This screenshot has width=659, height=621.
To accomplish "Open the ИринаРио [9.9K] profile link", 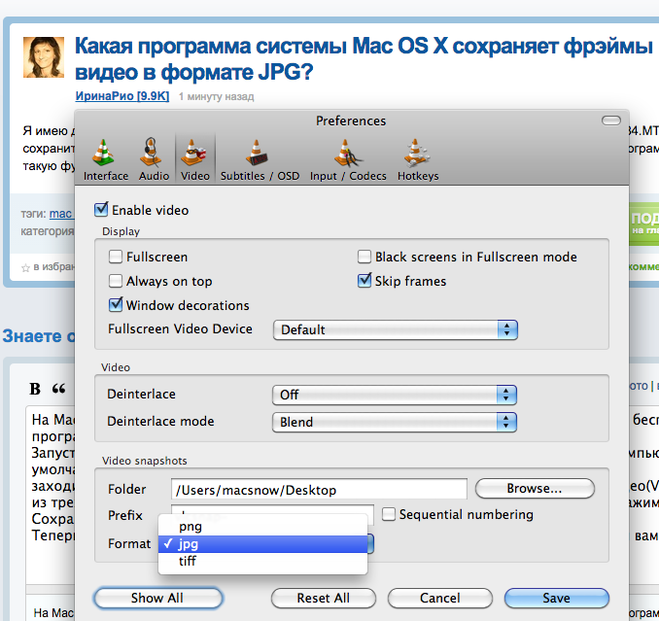I will [x=122, y=96].
